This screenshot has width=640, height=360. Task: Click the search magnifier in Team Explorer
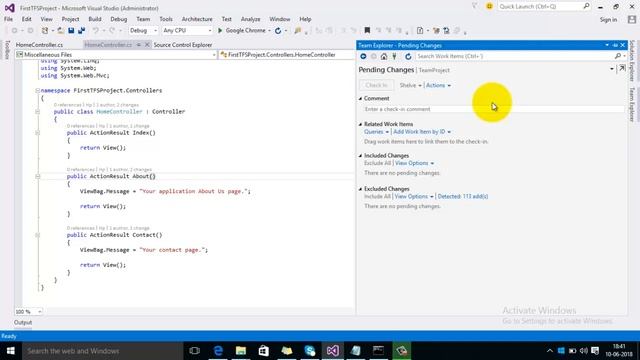click(618, 56)
